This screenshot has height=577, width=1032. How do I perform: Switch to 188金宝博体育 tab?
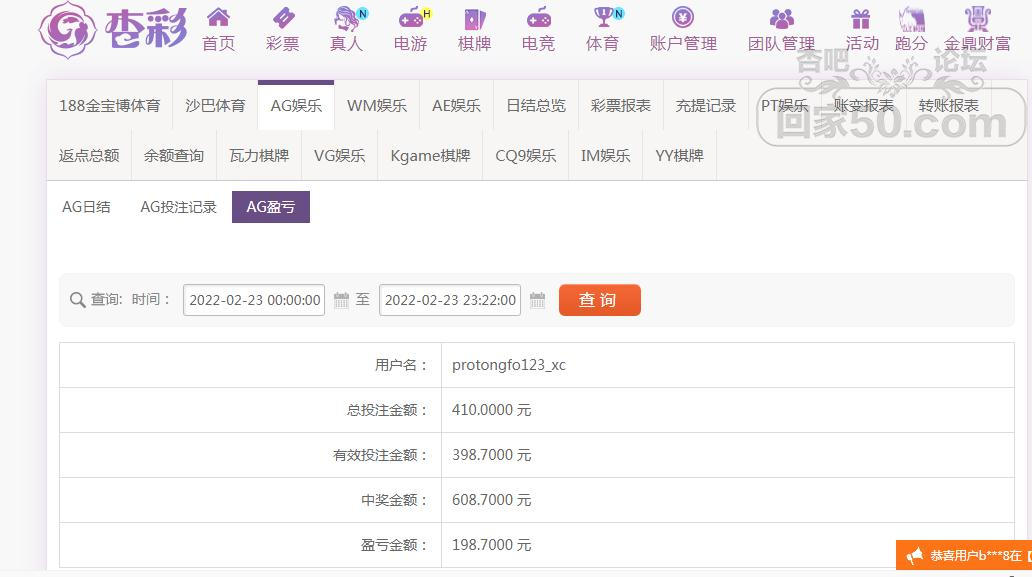click(x=109, y=105)
